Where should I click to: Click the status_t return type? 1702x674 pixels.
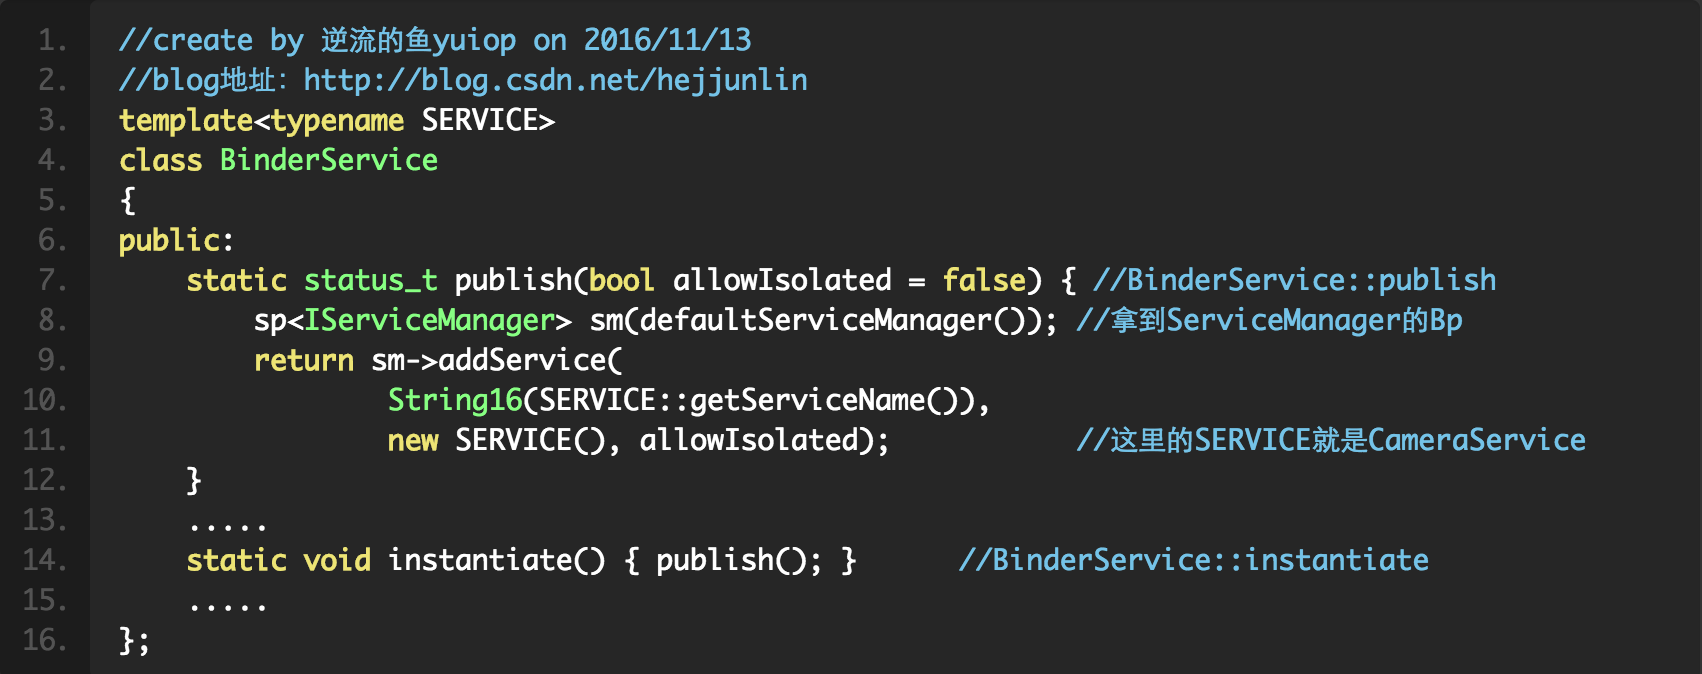pos(370,280)
